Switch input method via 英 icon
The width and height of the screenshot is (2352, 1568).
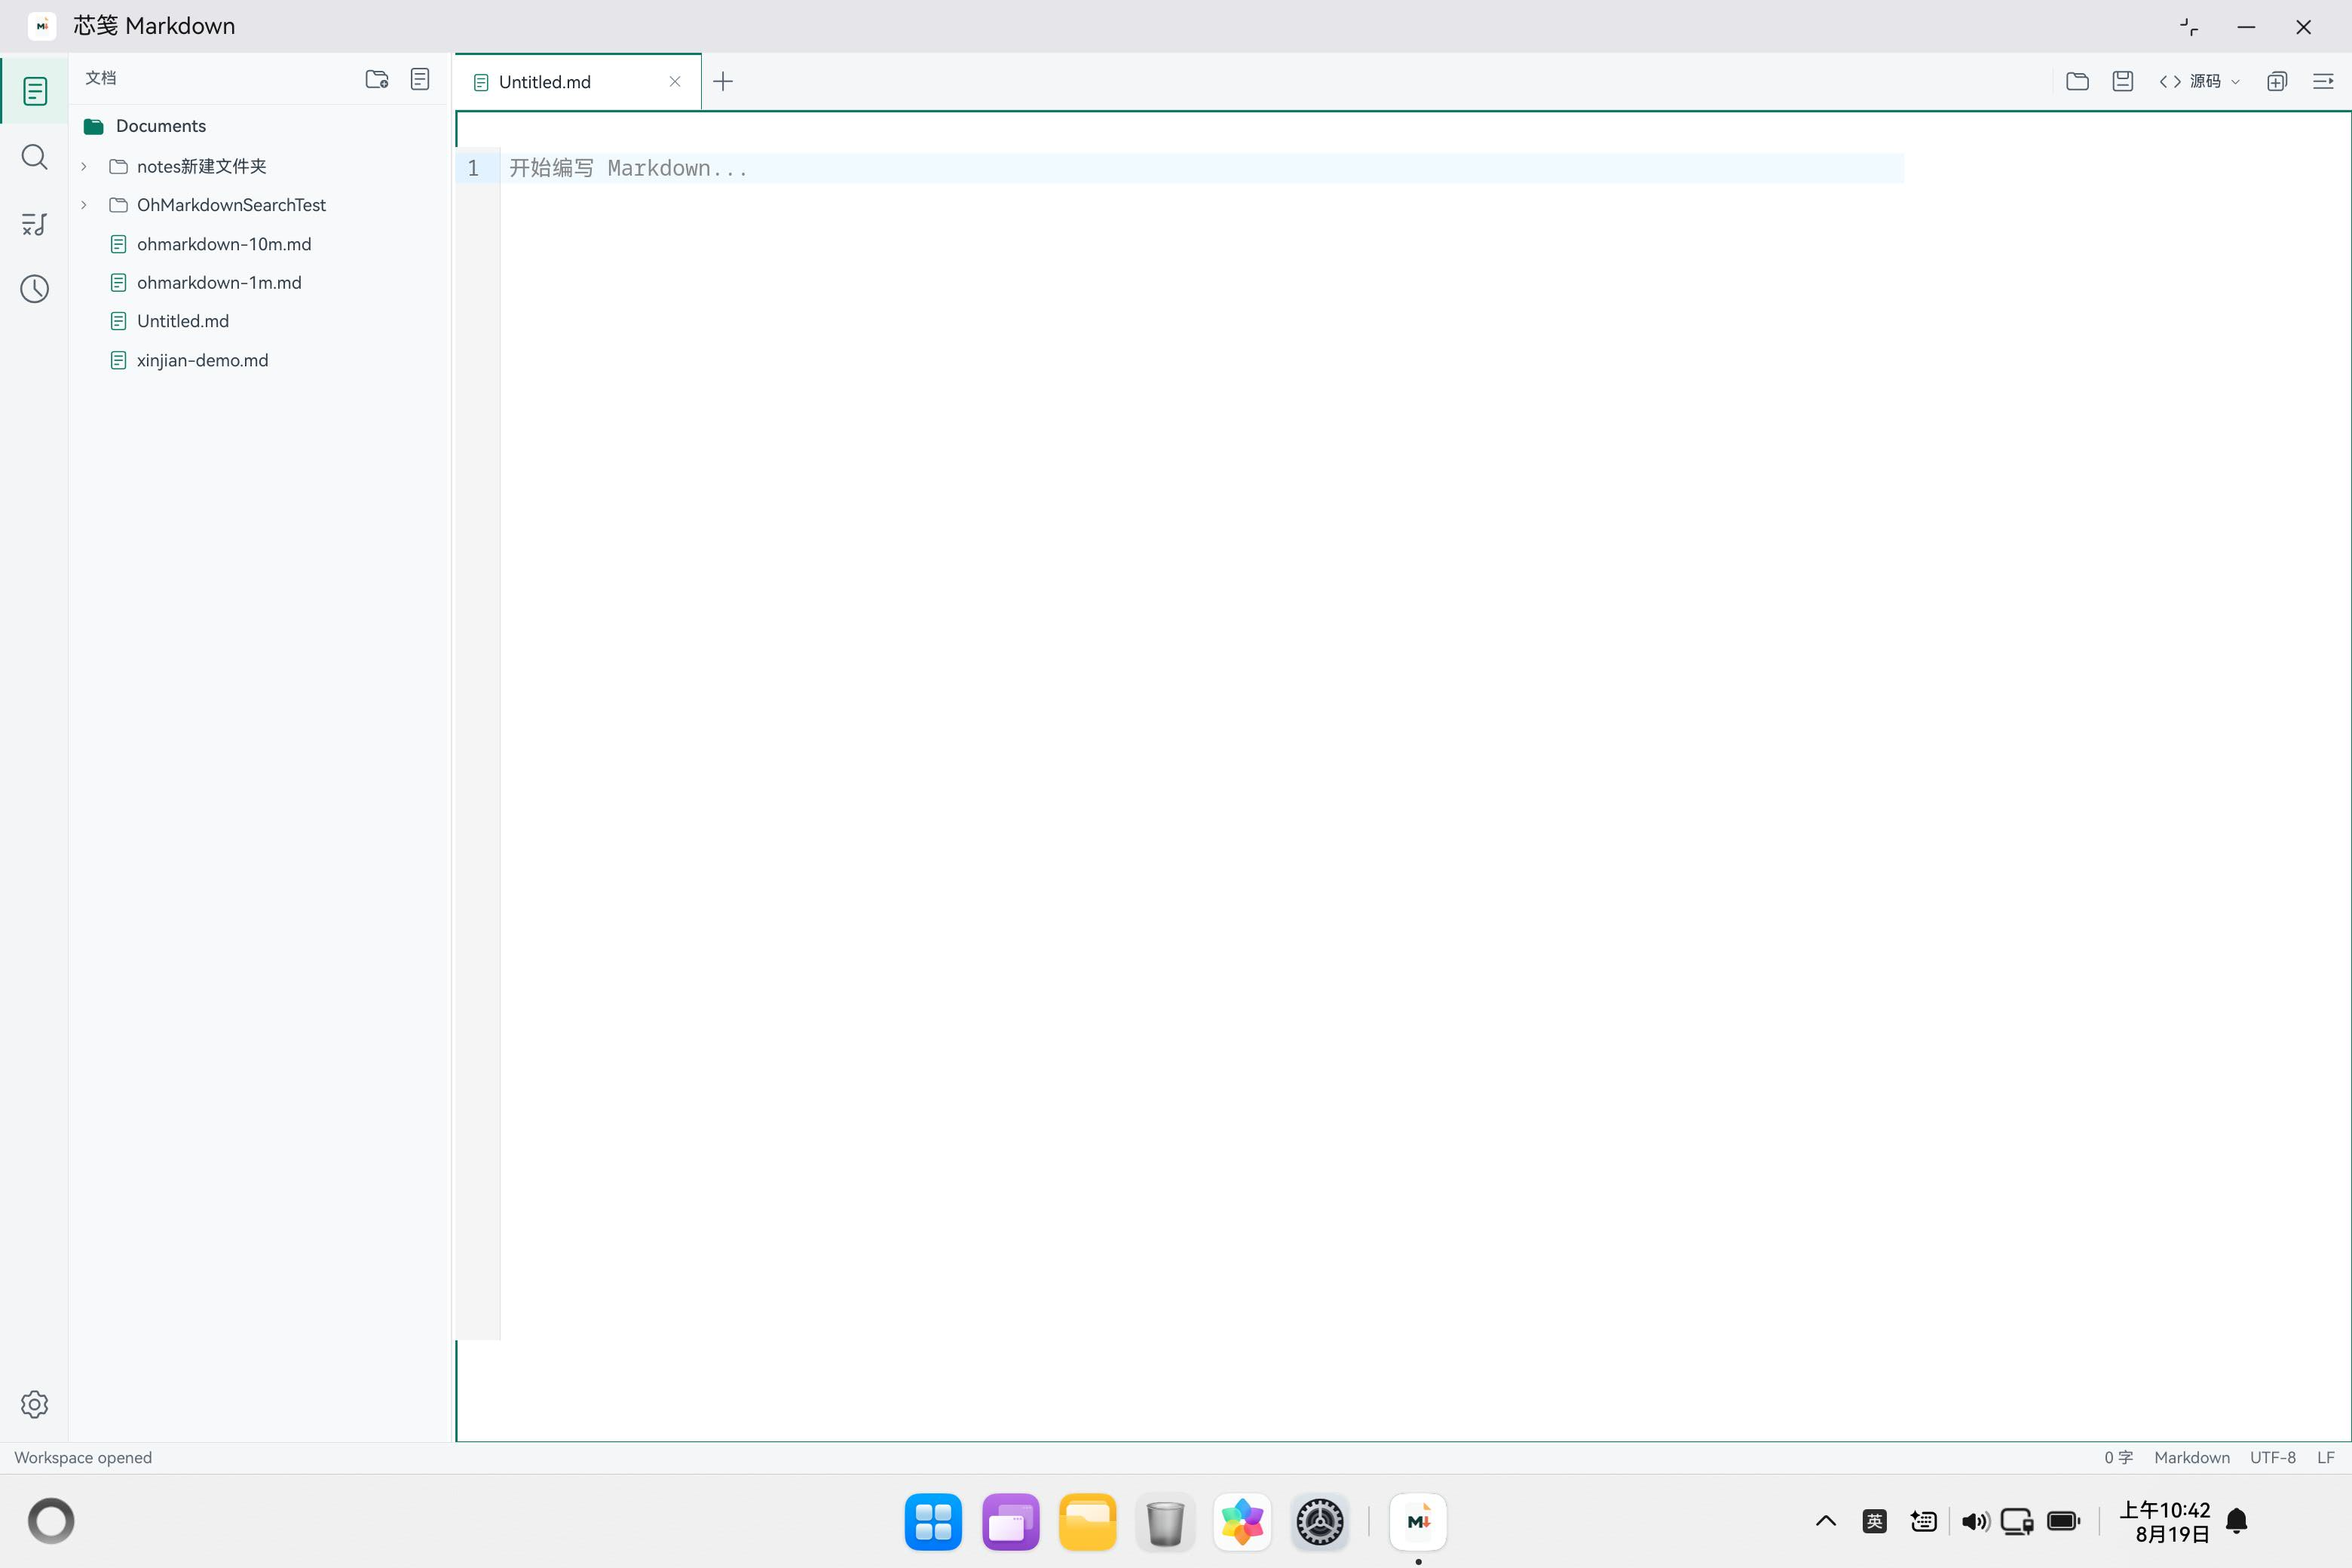click(x=1875, y=1521)
